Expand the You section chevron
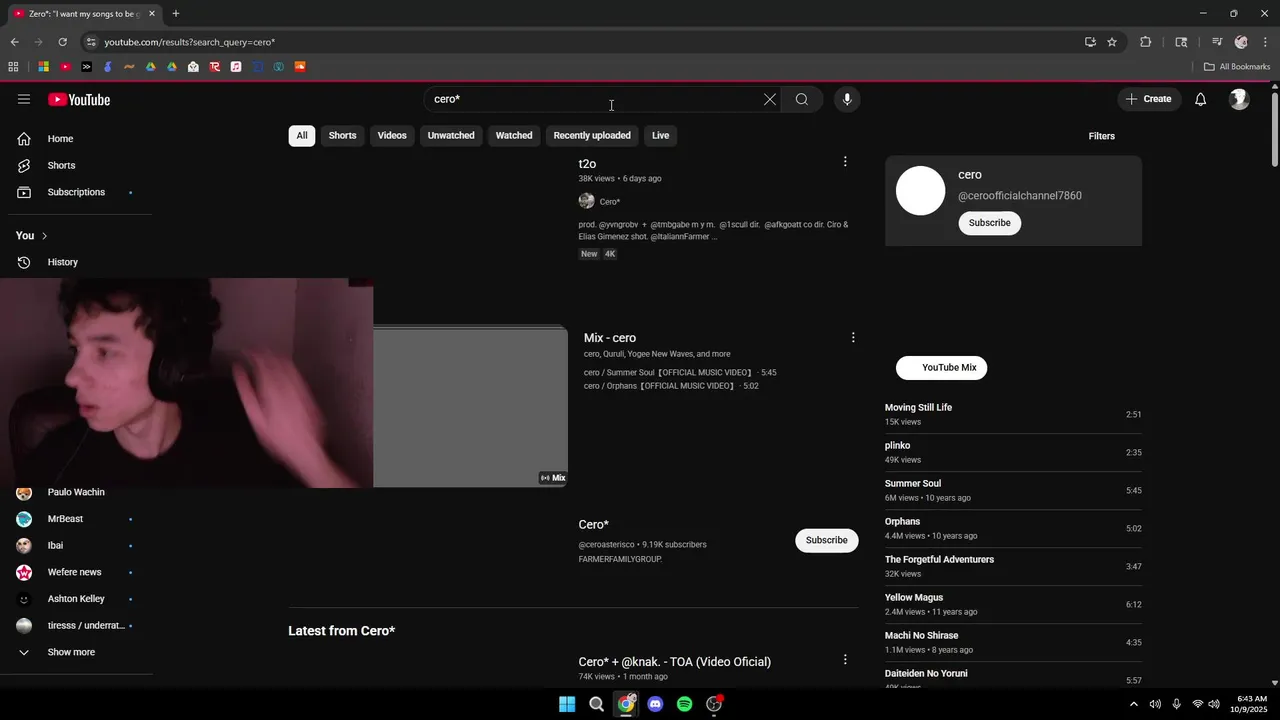1280x720 pixels. [x=44, y=236]
